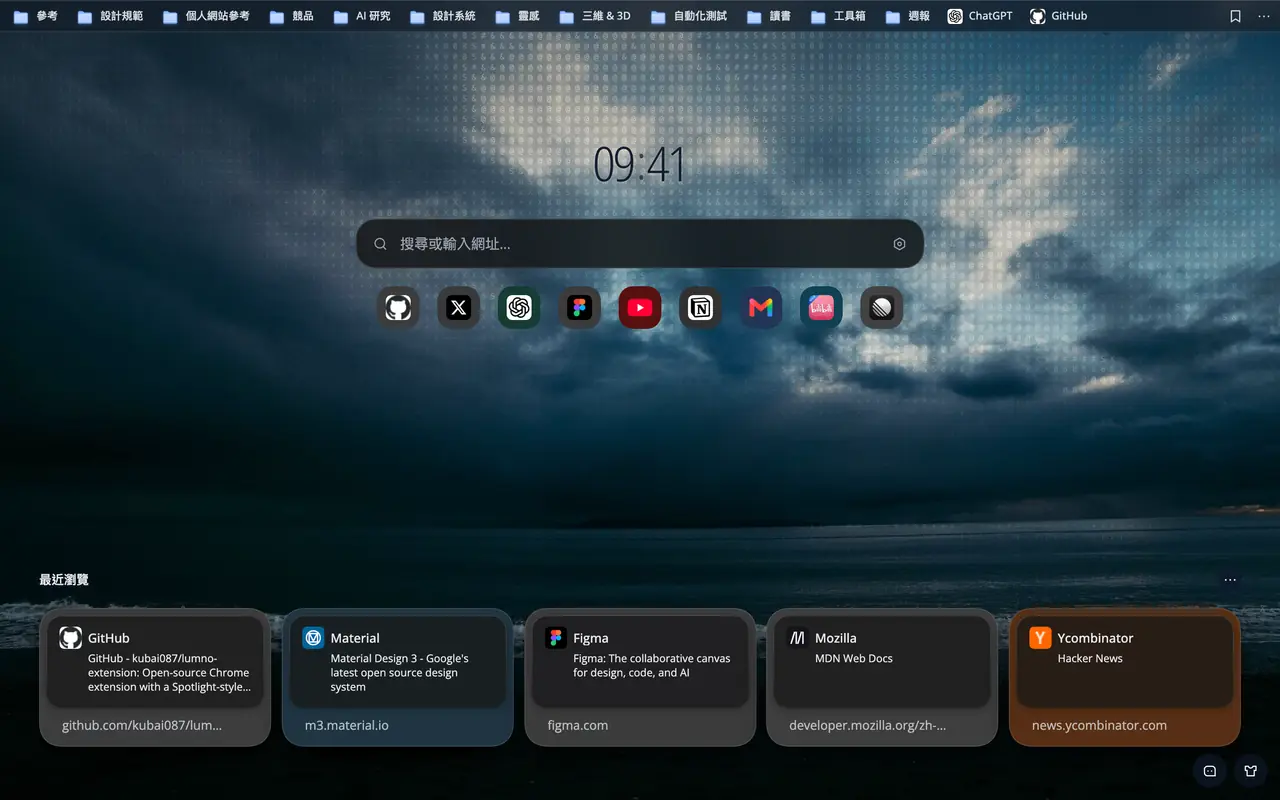
Task: Open the Material Design 3 recent card
Action: pos(397,677)
